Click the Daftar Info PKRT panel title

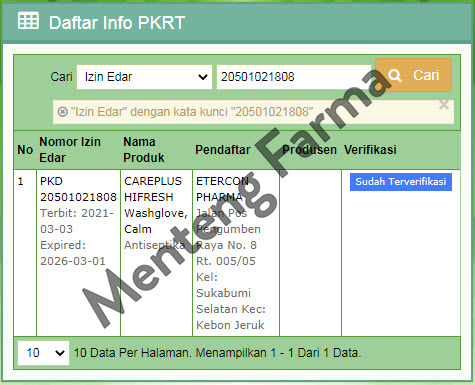(117, 23)
